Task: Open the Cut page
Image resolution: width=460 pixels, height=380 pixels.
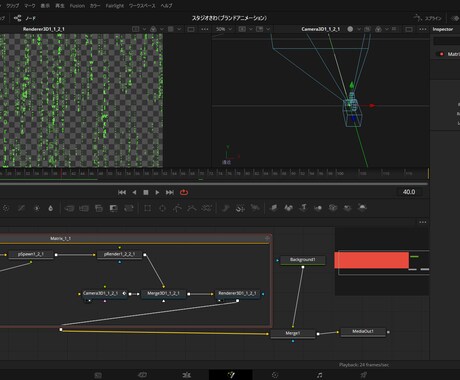Action: [142, 375]
